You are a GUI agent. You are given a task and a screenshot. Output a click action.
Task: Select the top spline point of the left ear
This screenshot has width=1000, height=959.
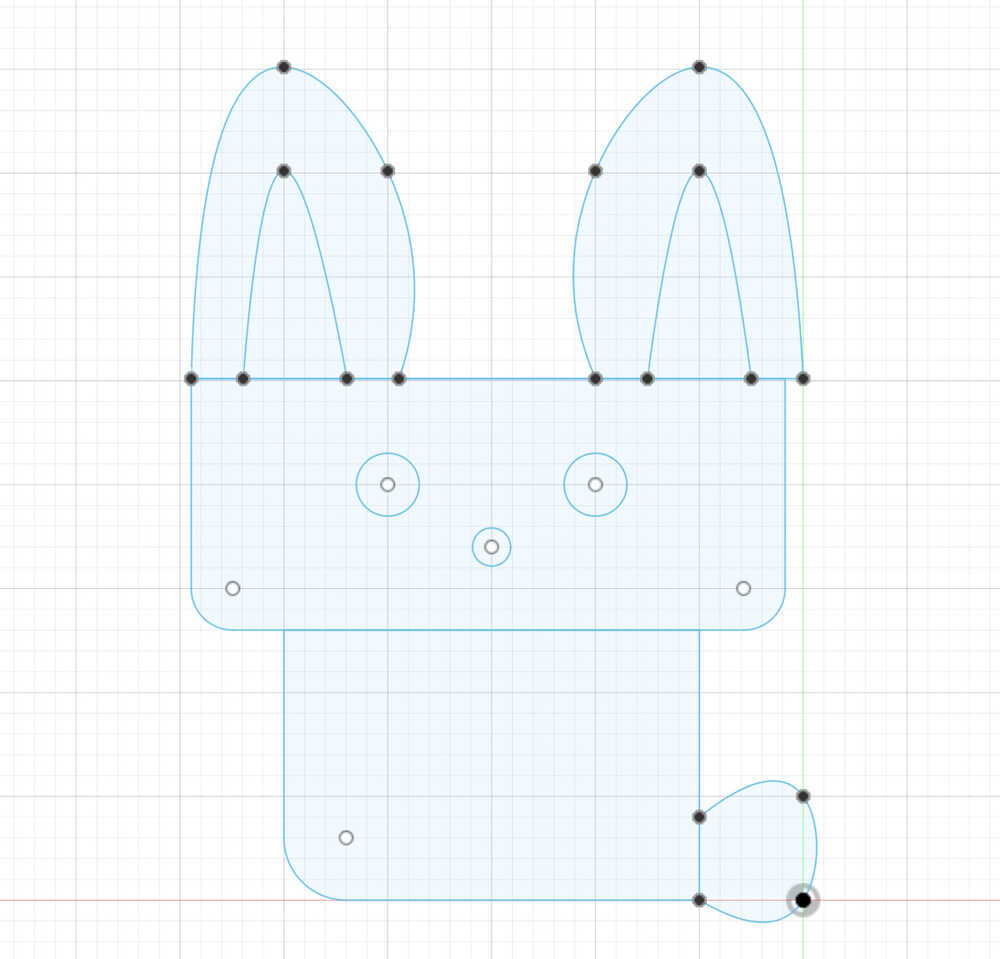click(284, 67)
